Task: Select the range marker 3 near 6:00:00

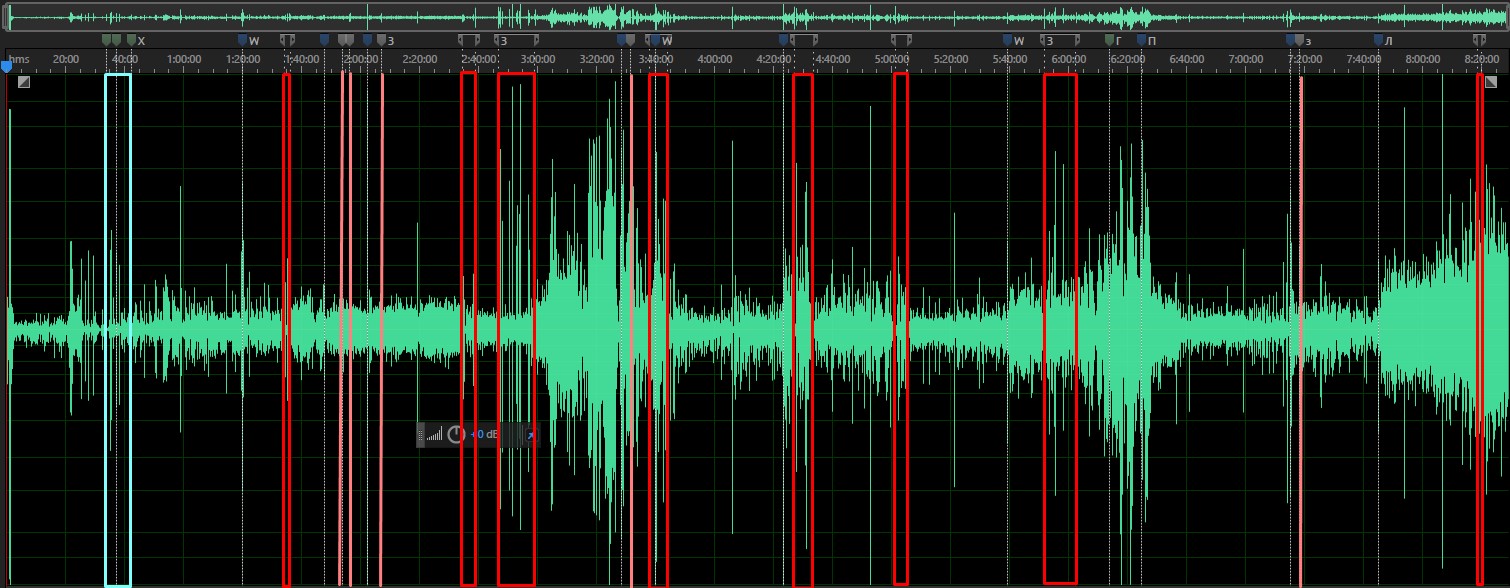Action: pos(1060,40)
